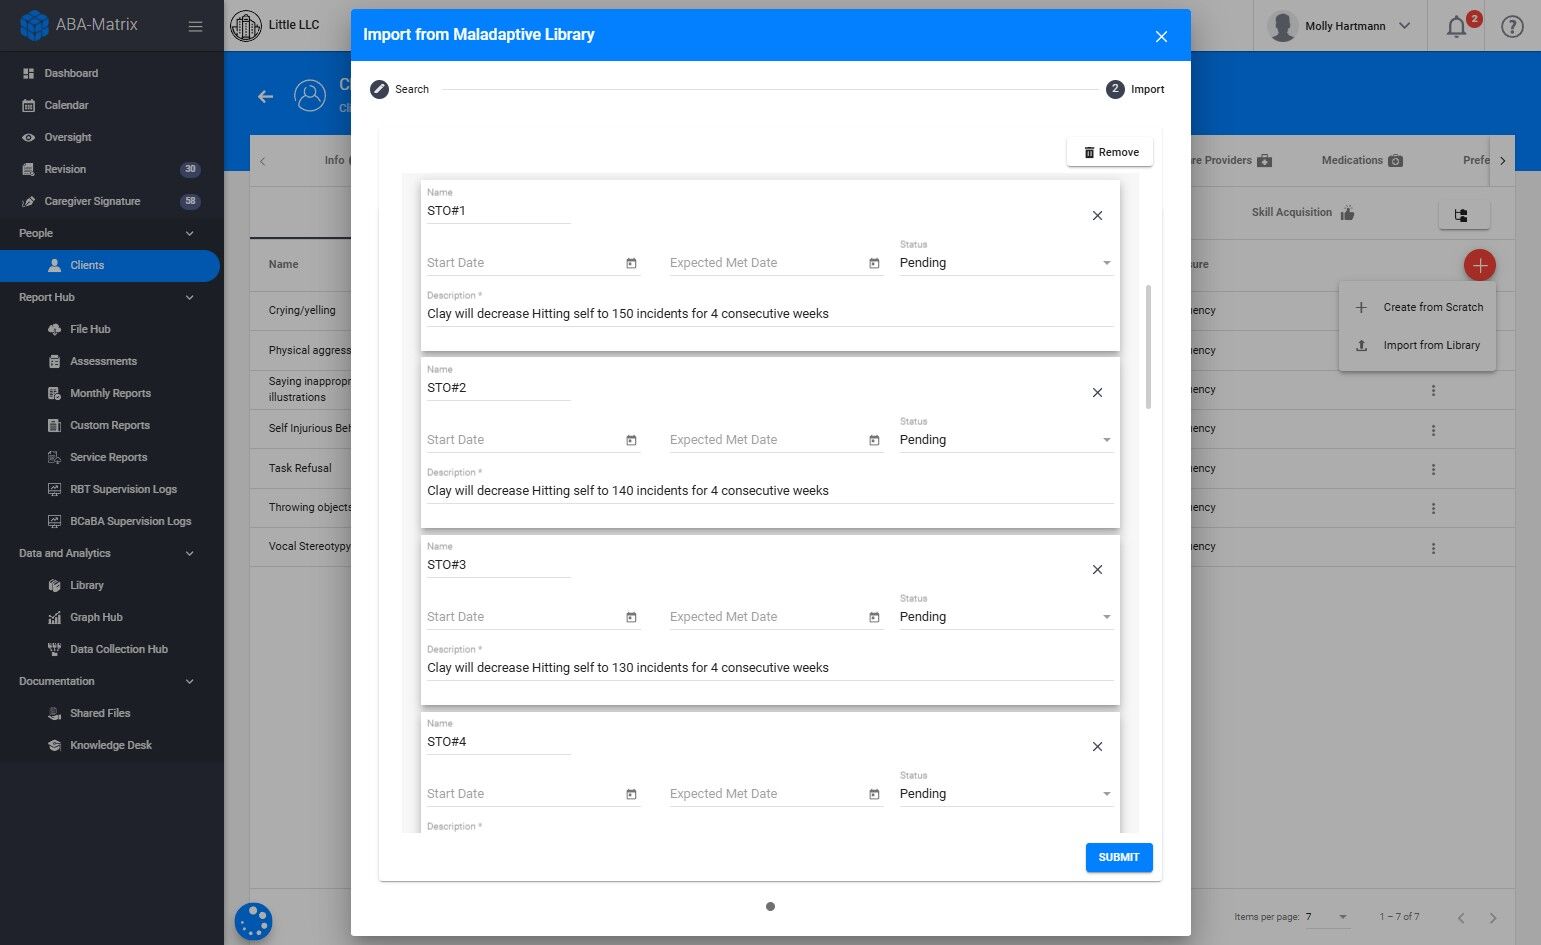Edit the STO#1 name field
The height and width of the screenshot is (945, 1541).
[x=498, y=211]
